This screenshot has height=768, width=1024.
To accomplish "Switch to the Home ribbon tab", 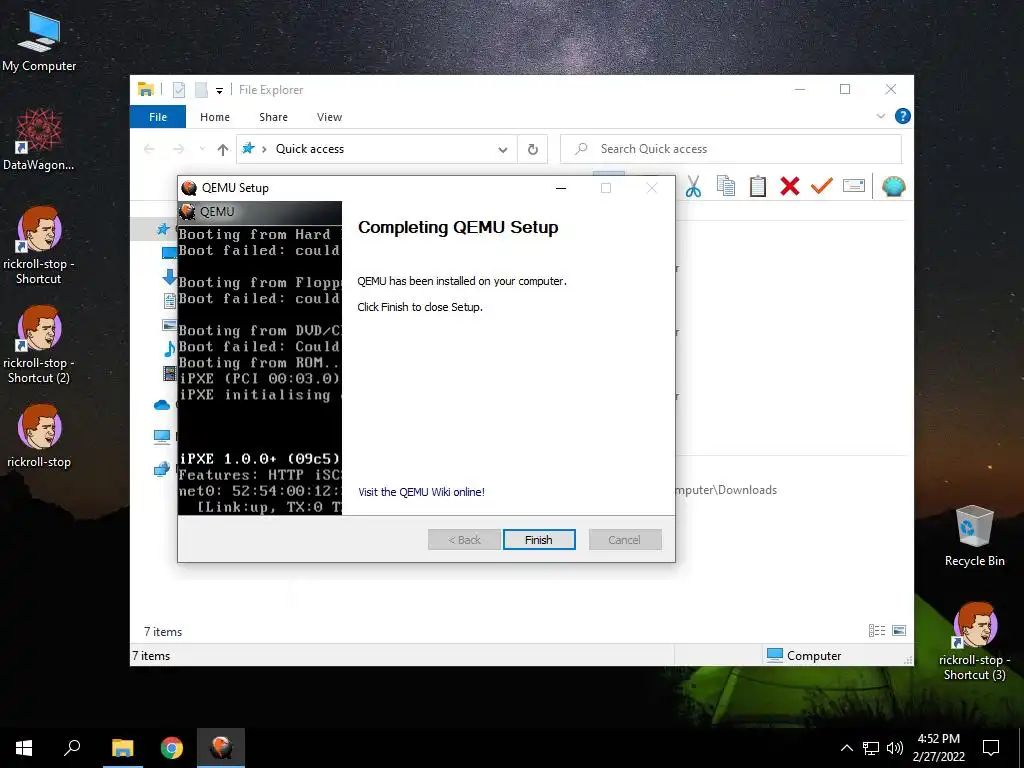I will (x=215, y=117).
